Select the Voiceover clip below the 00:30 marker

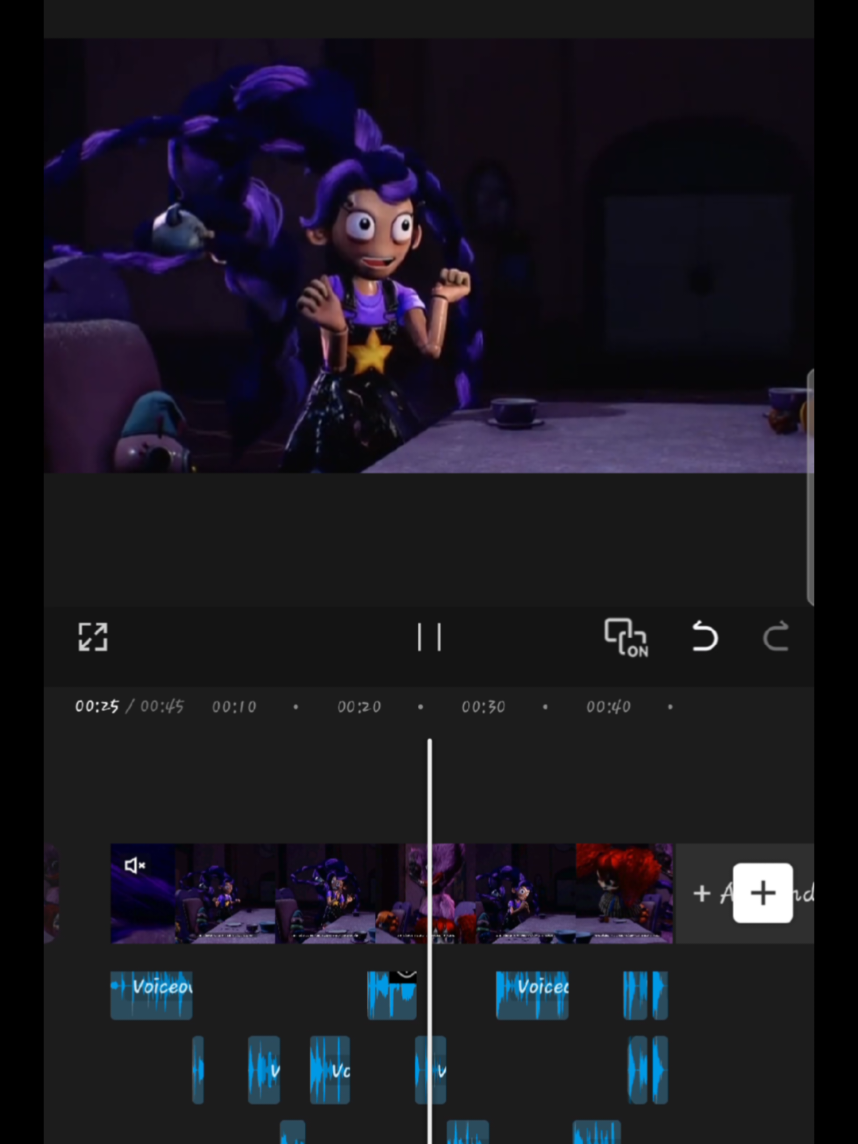point(532,995)
